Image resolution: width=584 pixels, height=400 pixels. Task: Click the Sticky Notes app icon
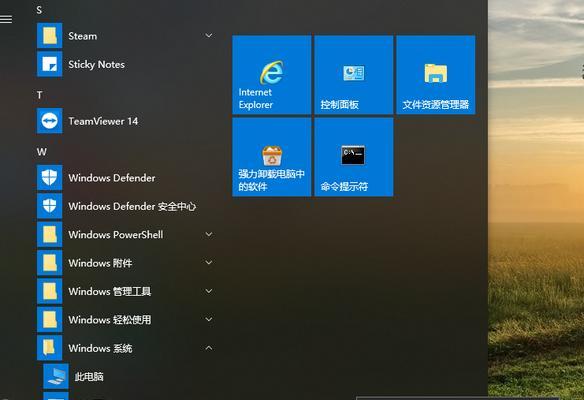tap(50, 64)
